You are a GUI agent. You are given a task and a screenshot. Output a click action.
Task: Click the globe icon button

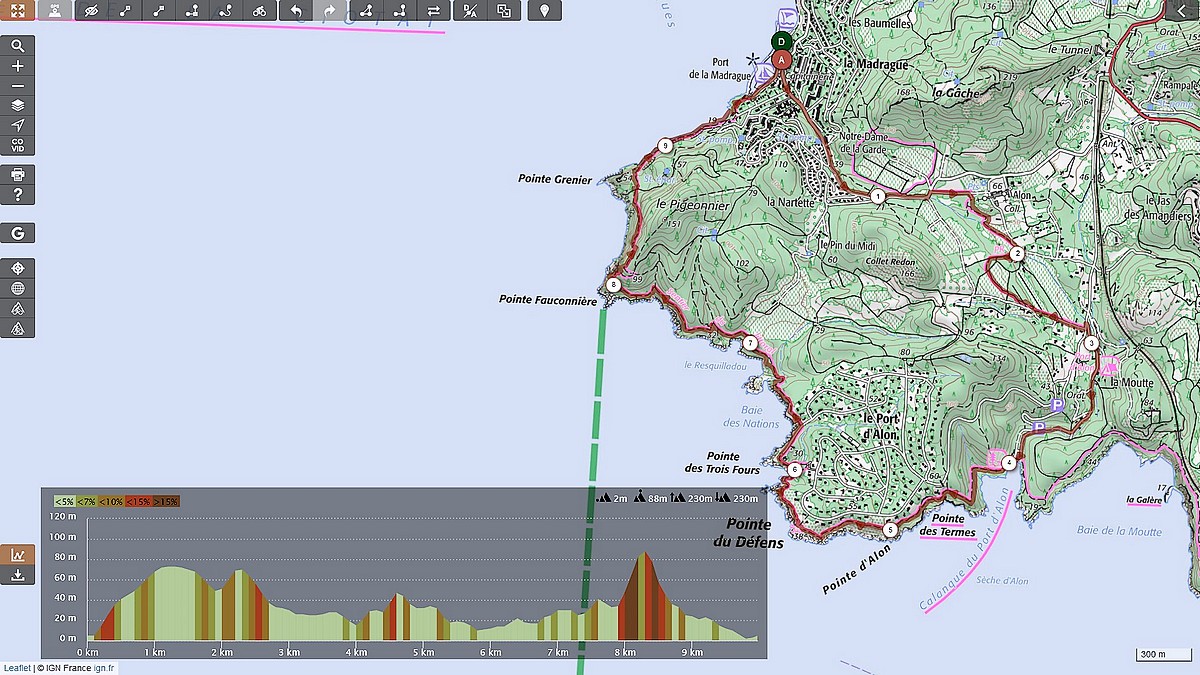coord(18,288)
